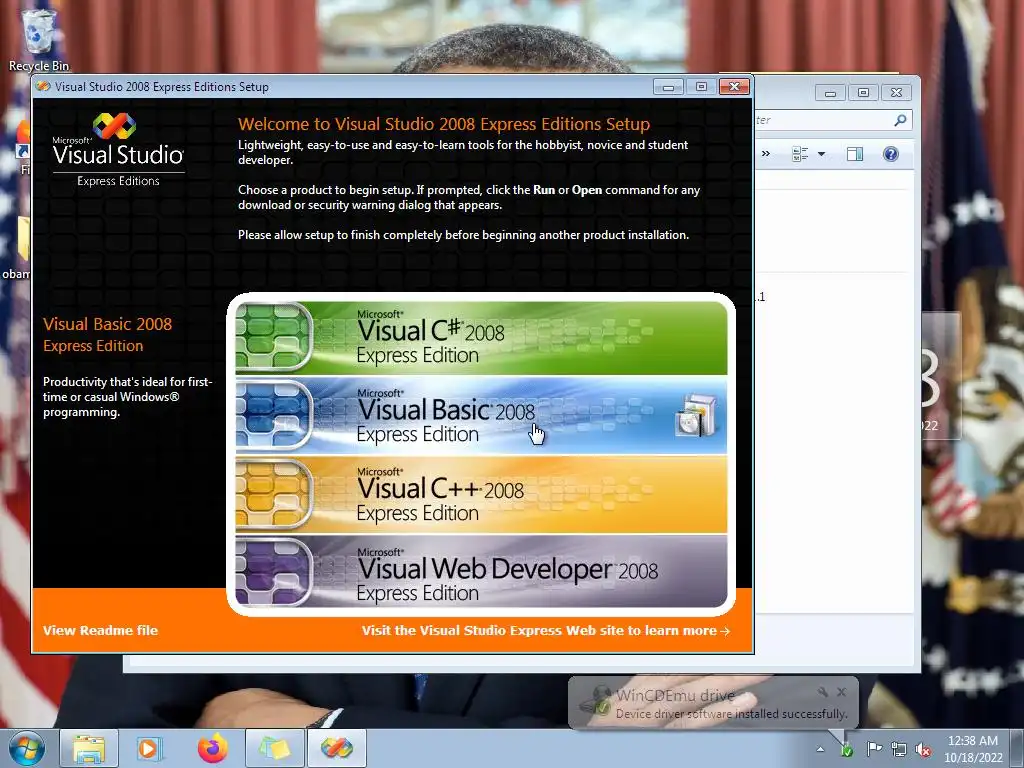The height and width of the screenshot is (768, 1024).
Task: Open the network tray icon
Action: 899,749
